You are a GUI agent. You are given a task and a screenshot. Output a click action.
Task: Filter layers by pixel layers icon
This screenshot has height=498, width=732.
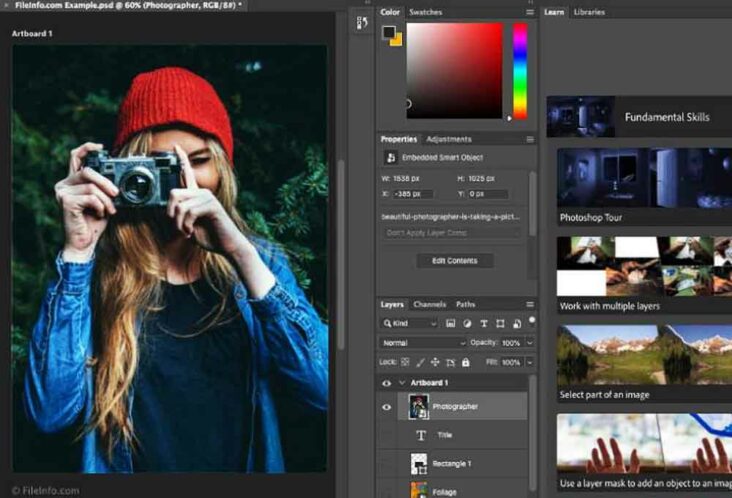(450, 323)
